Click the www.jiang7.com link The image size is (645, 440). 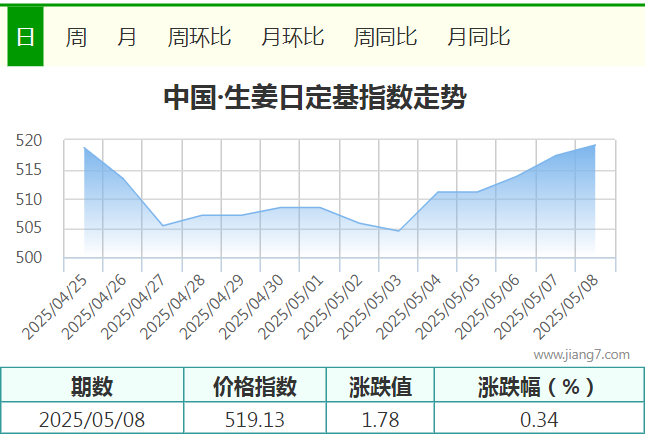(x=581, y=354)
